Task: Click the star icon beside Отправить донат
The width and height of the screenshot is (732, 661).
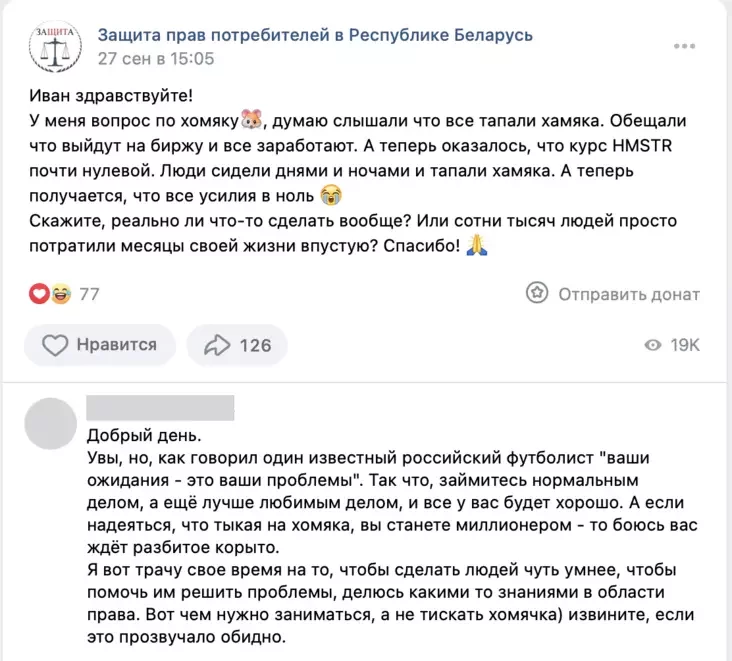Action: click(x=537, y=293)
